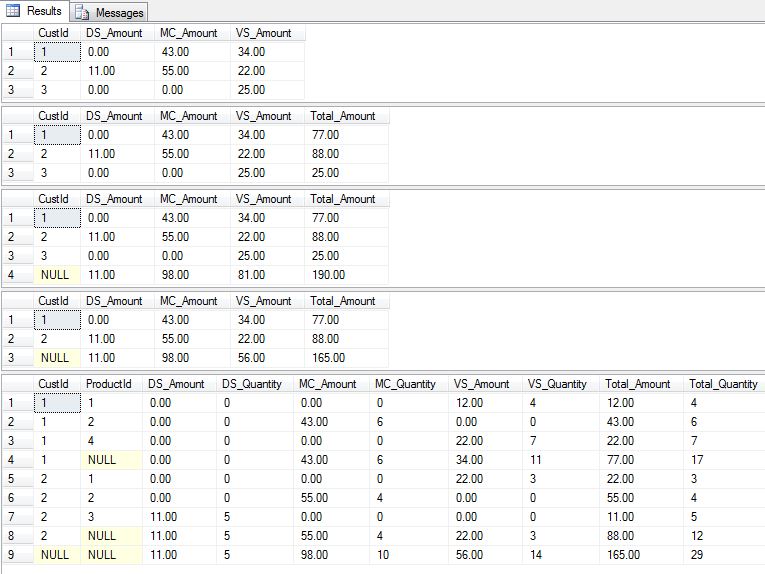This screenshot has height=574, width=765.
Task: Click the 190.00 total cell
Action: [346, 275]
